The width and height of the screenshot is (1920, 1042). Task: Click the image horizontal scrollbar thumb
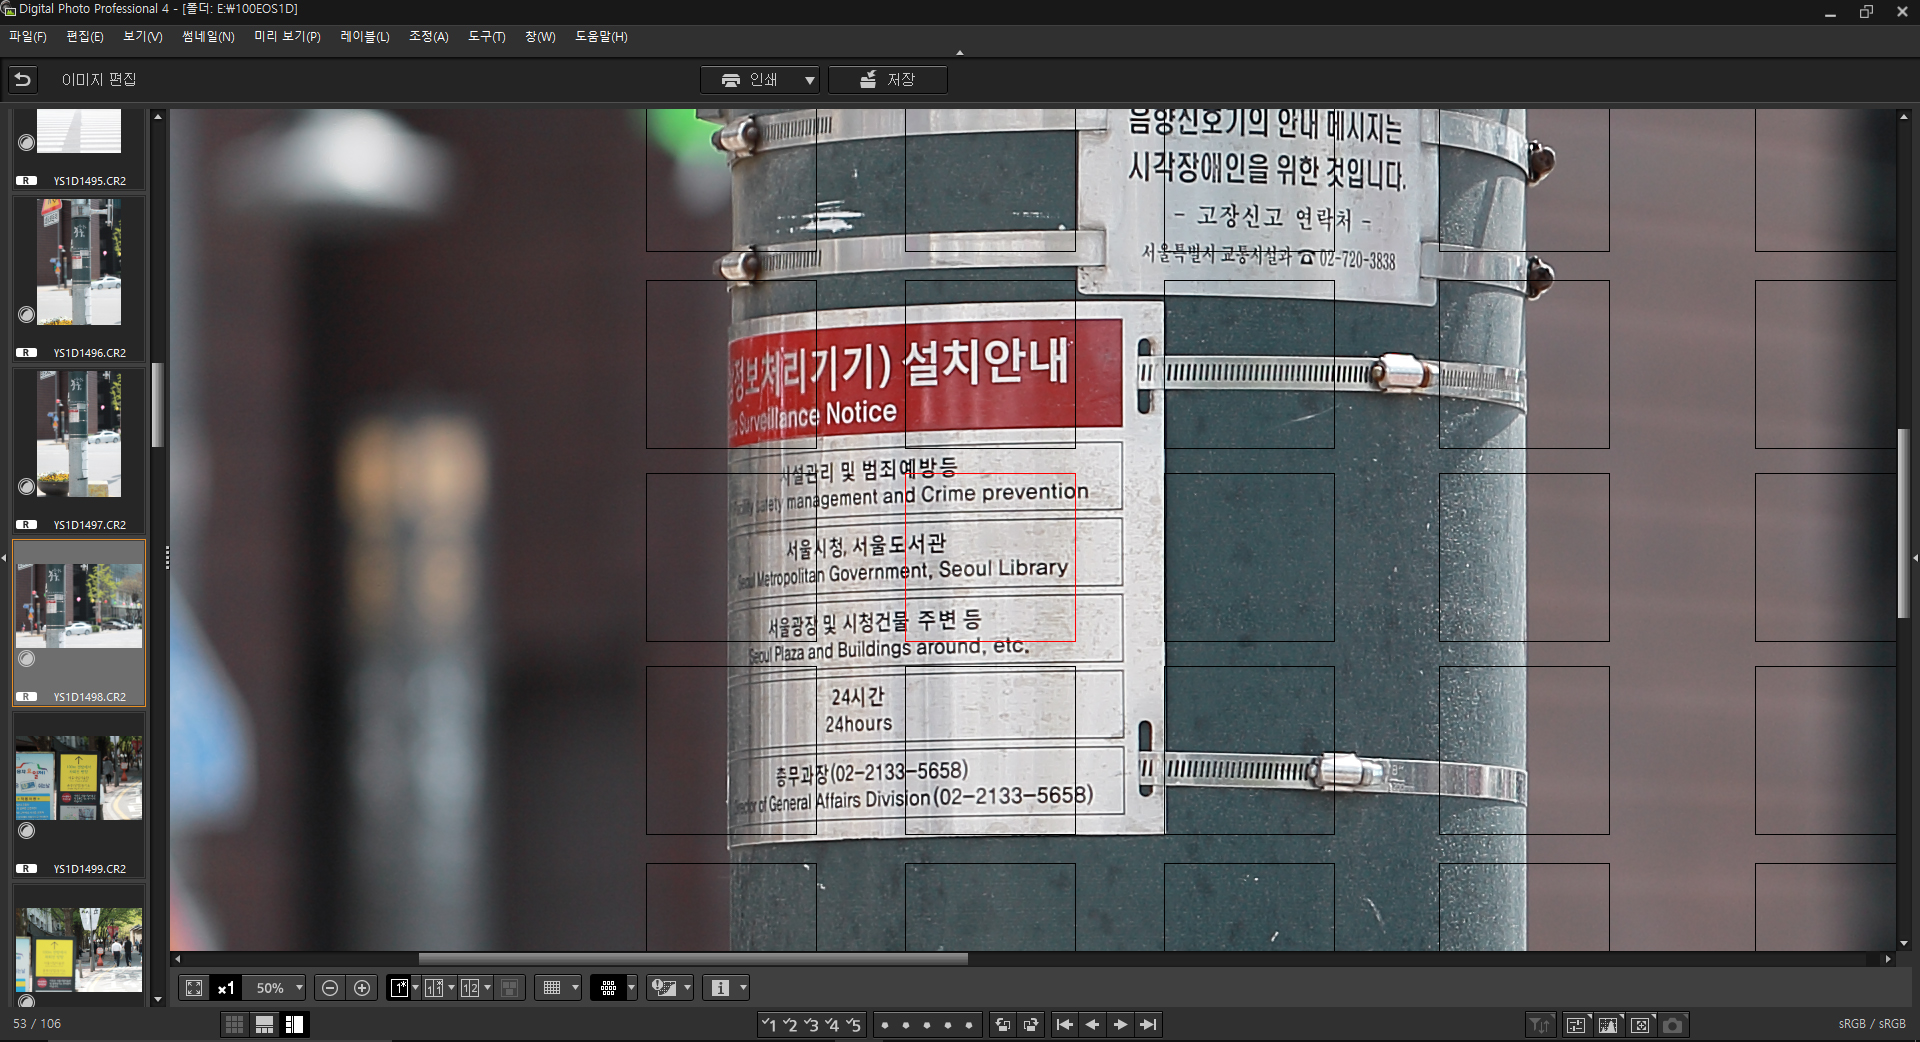[693, 959]
